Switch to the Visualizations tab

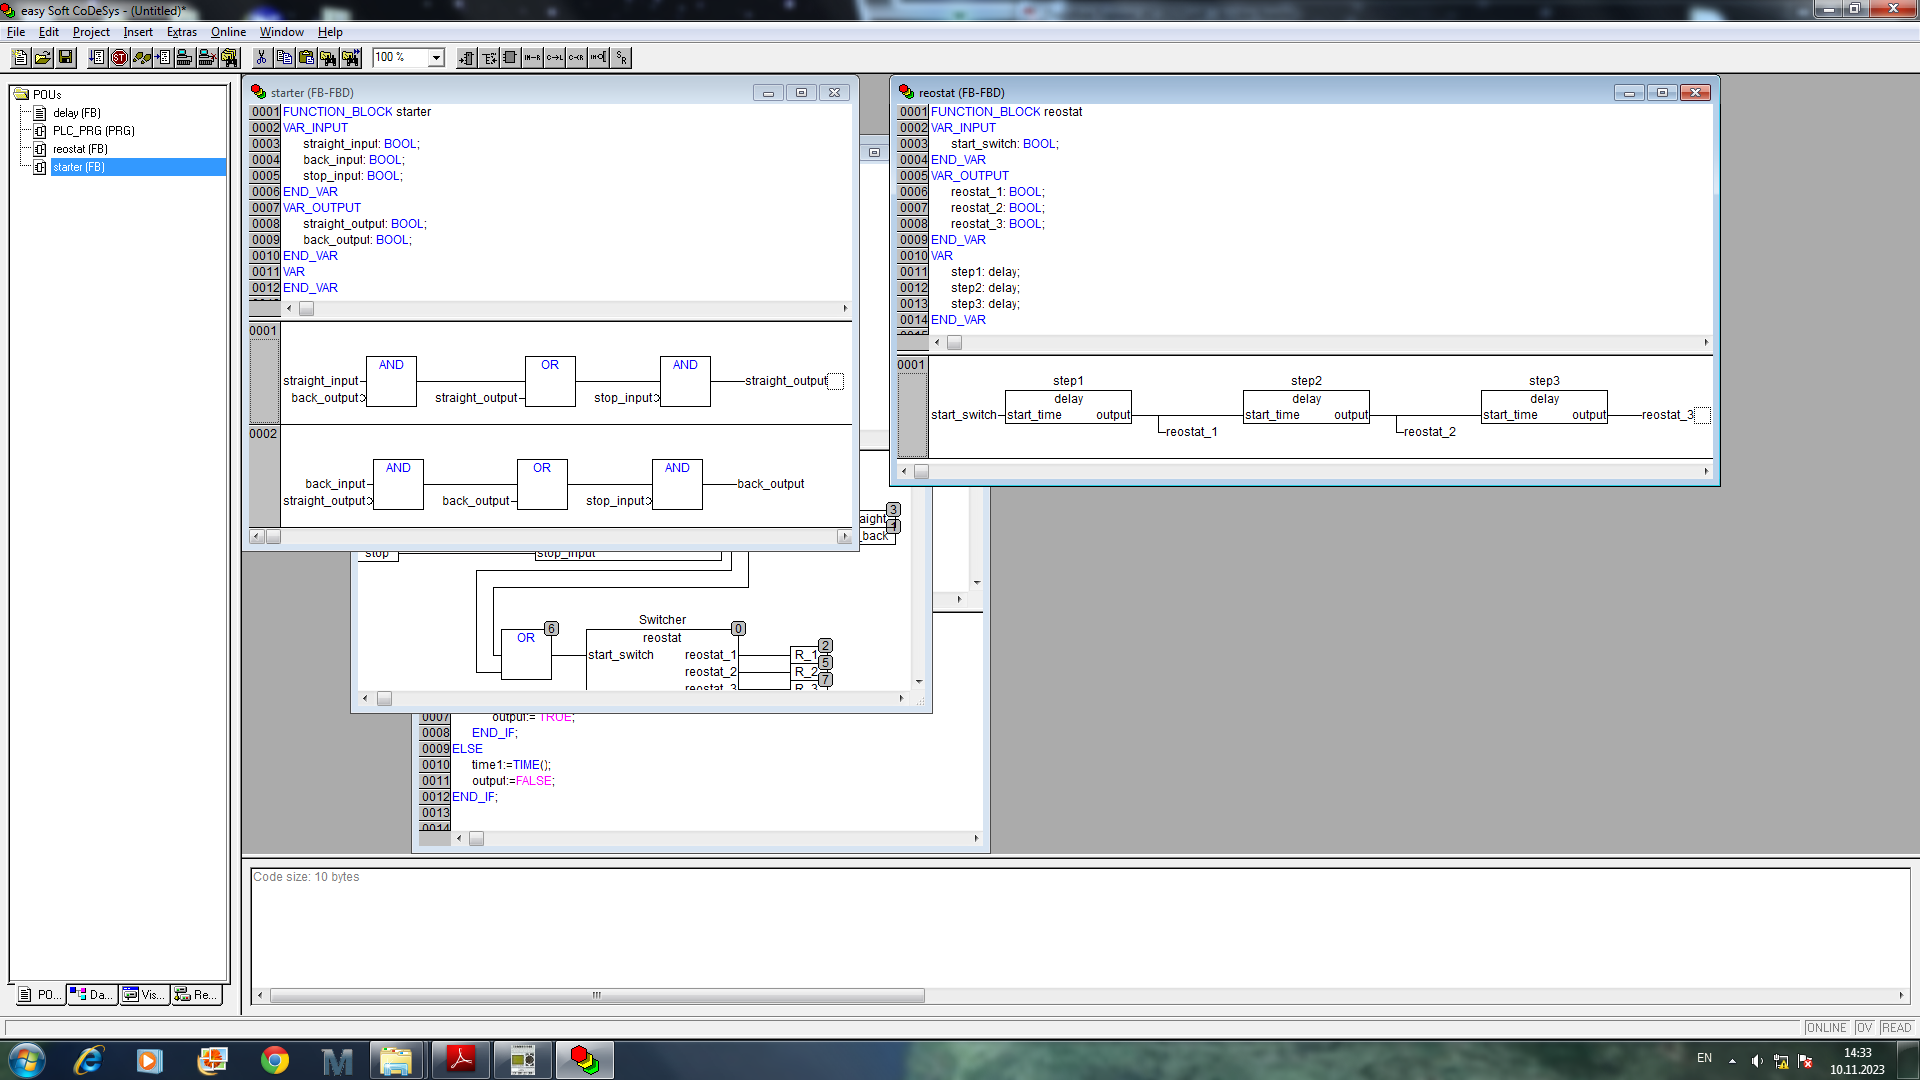click(144, 994)
